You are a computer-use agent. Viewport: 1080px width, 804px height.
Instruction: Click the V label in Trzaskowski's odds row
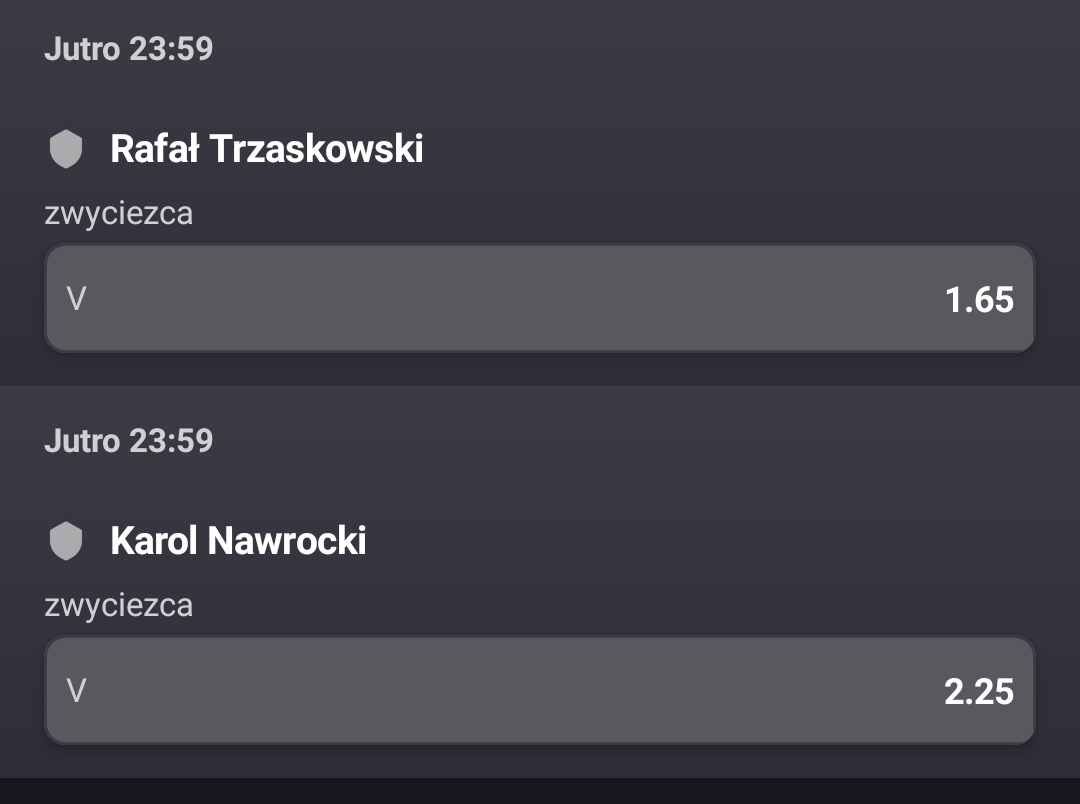click(77, 299)
